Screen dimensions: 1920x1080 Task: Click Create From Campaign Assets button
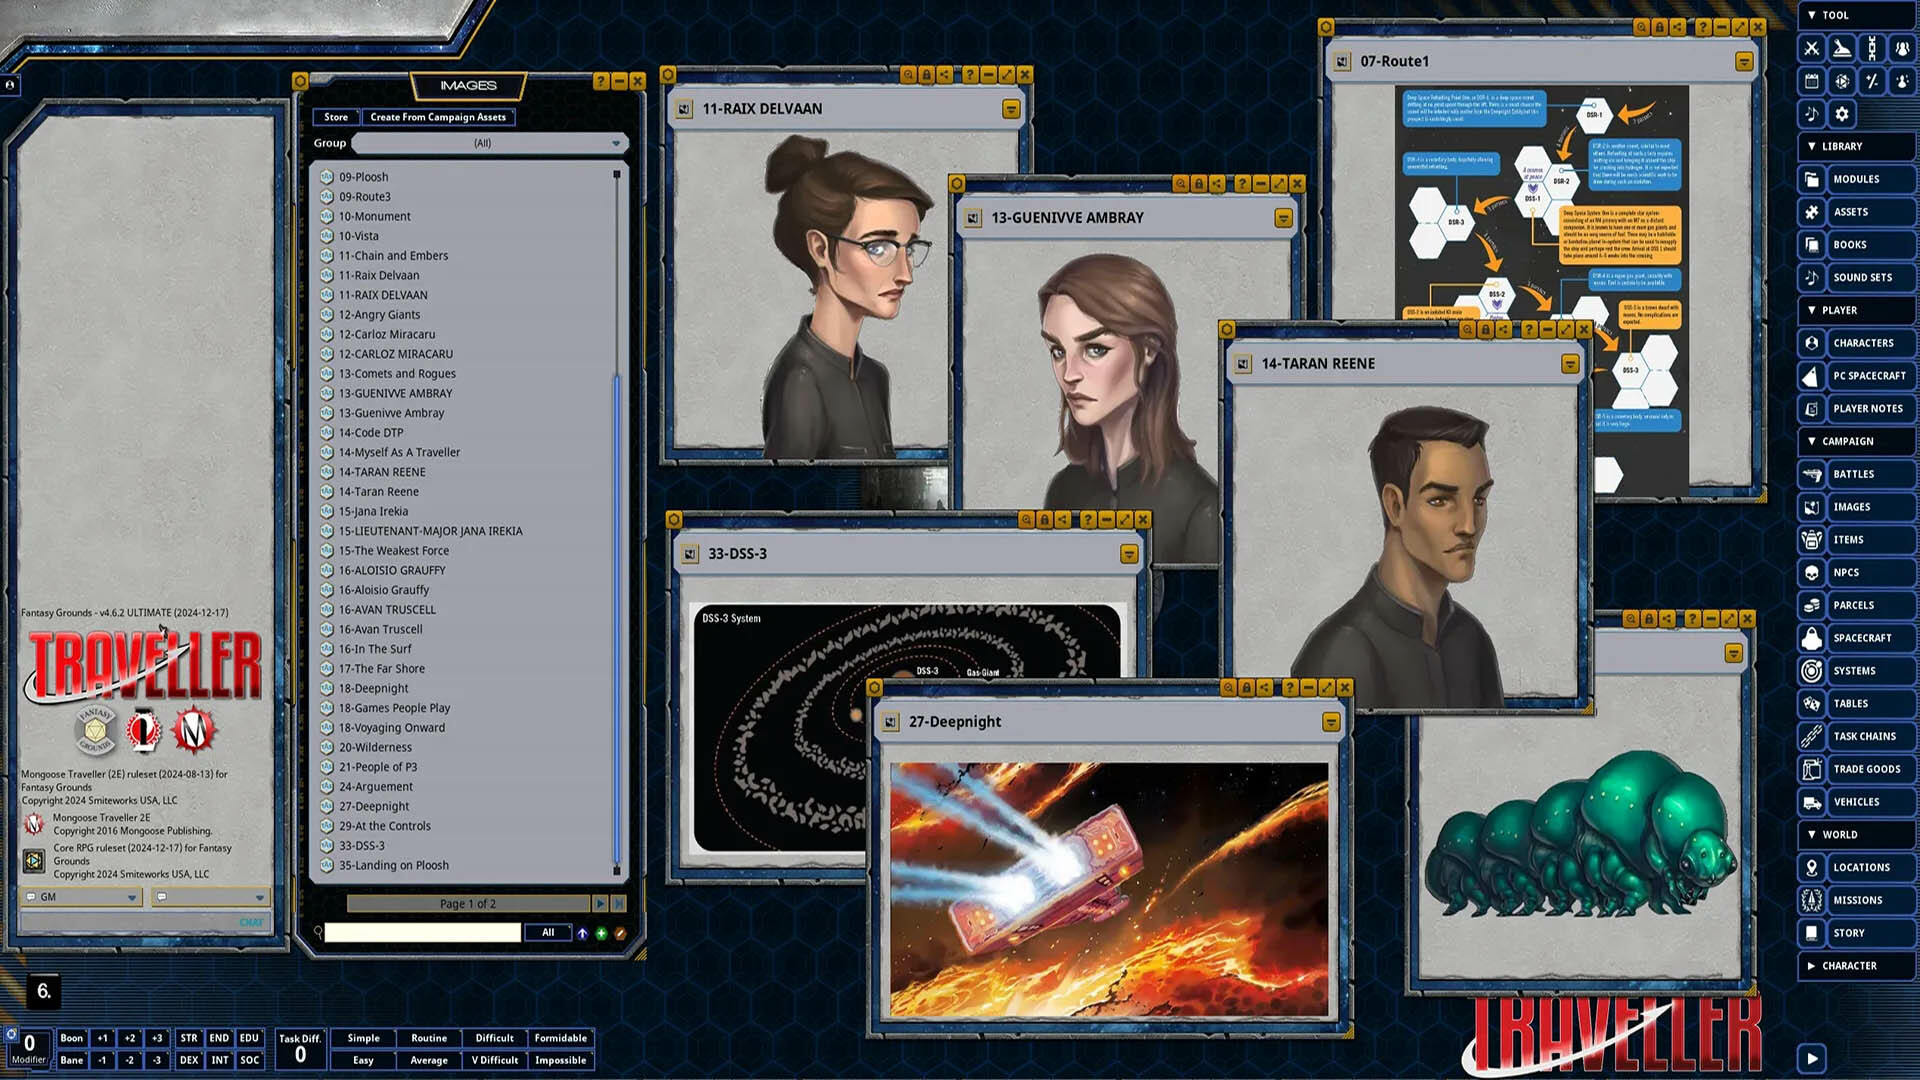click(438, 117)
